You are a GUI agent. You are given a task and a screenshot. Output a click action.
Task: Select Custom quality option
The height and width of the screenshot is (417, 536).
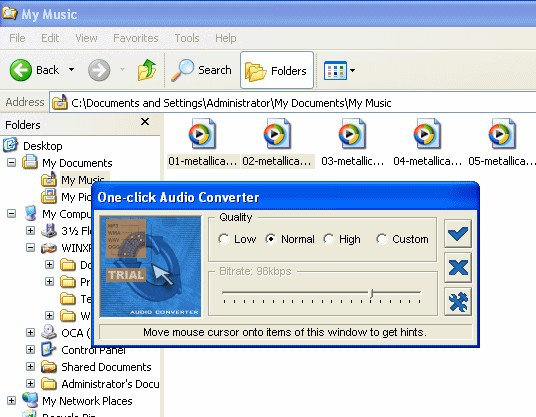pos(402,239)
